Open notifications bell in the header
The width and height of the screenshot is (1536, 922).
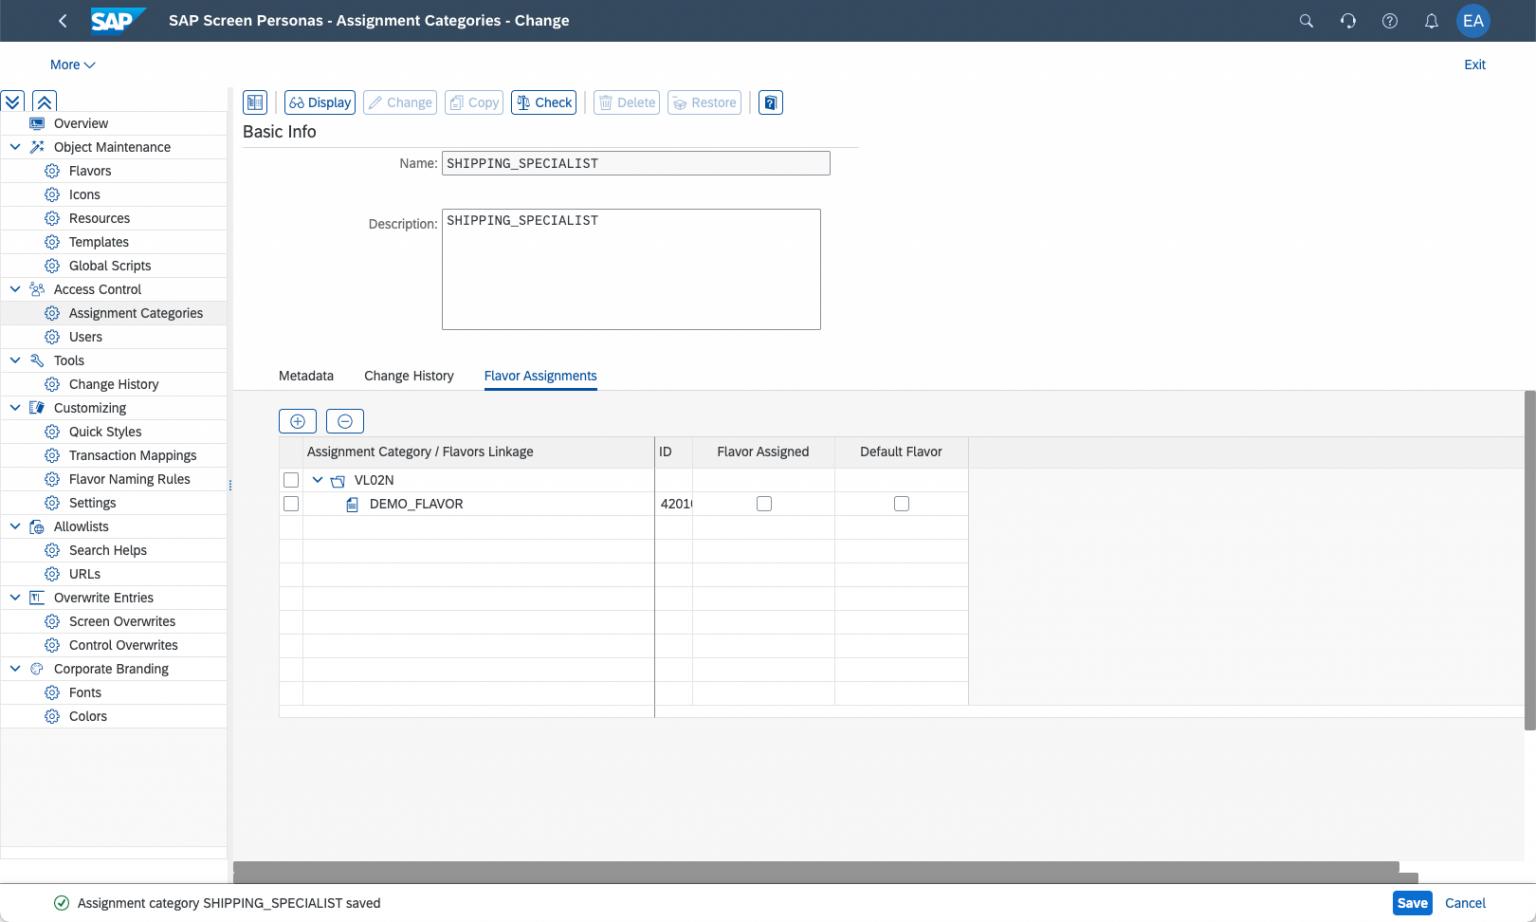(x=1431, y=20)
